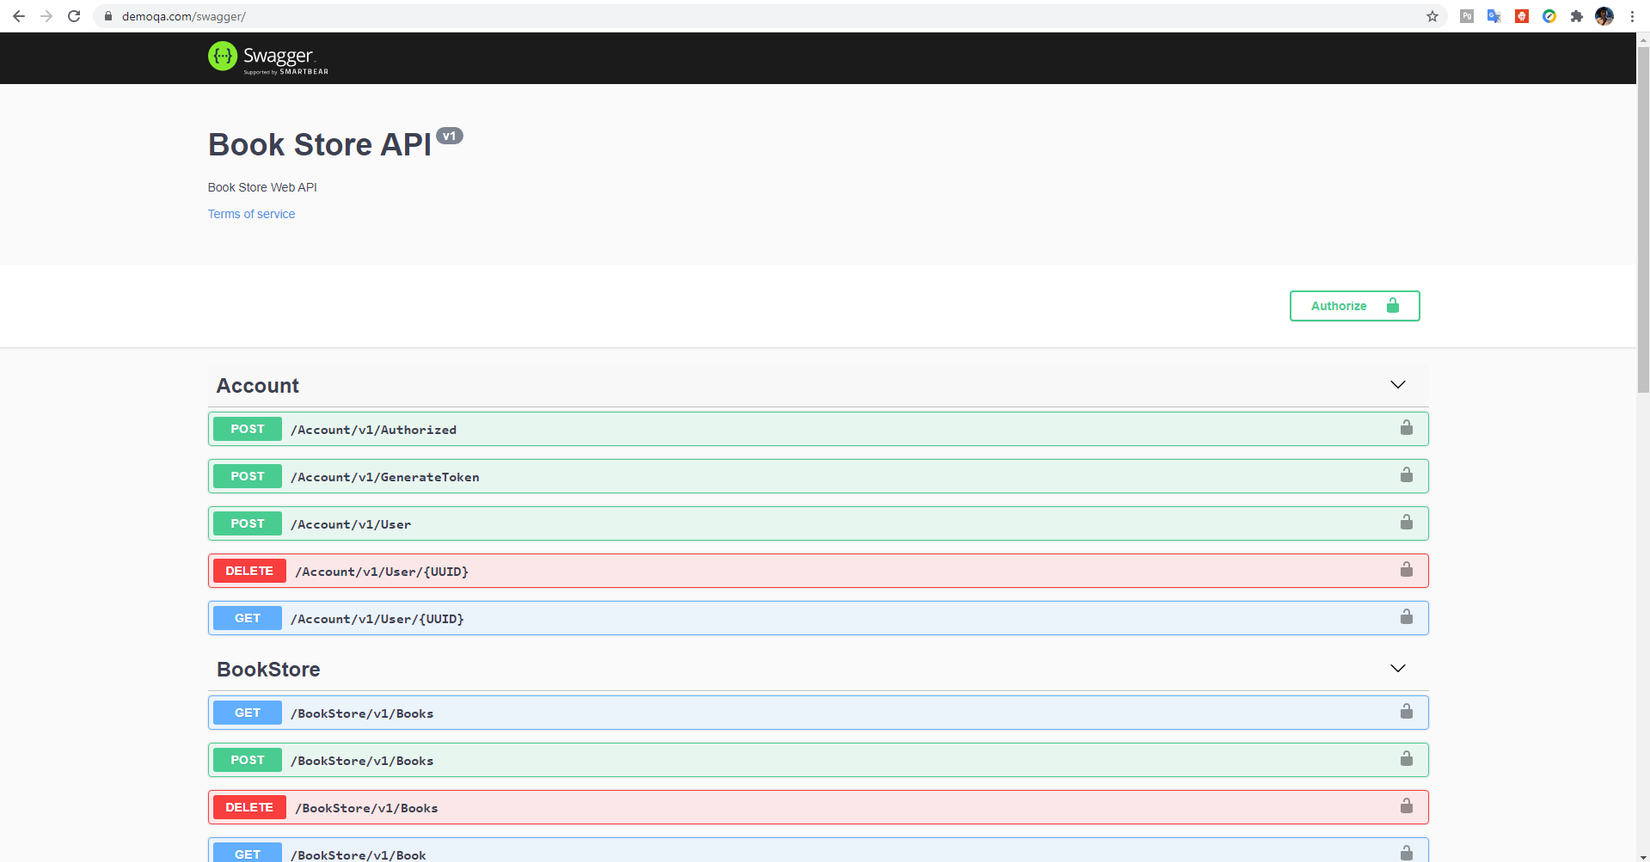Expand the POST /BookStore/v1/Books operation
This screenshot has width=1650, height=862.
pos(818,760)
